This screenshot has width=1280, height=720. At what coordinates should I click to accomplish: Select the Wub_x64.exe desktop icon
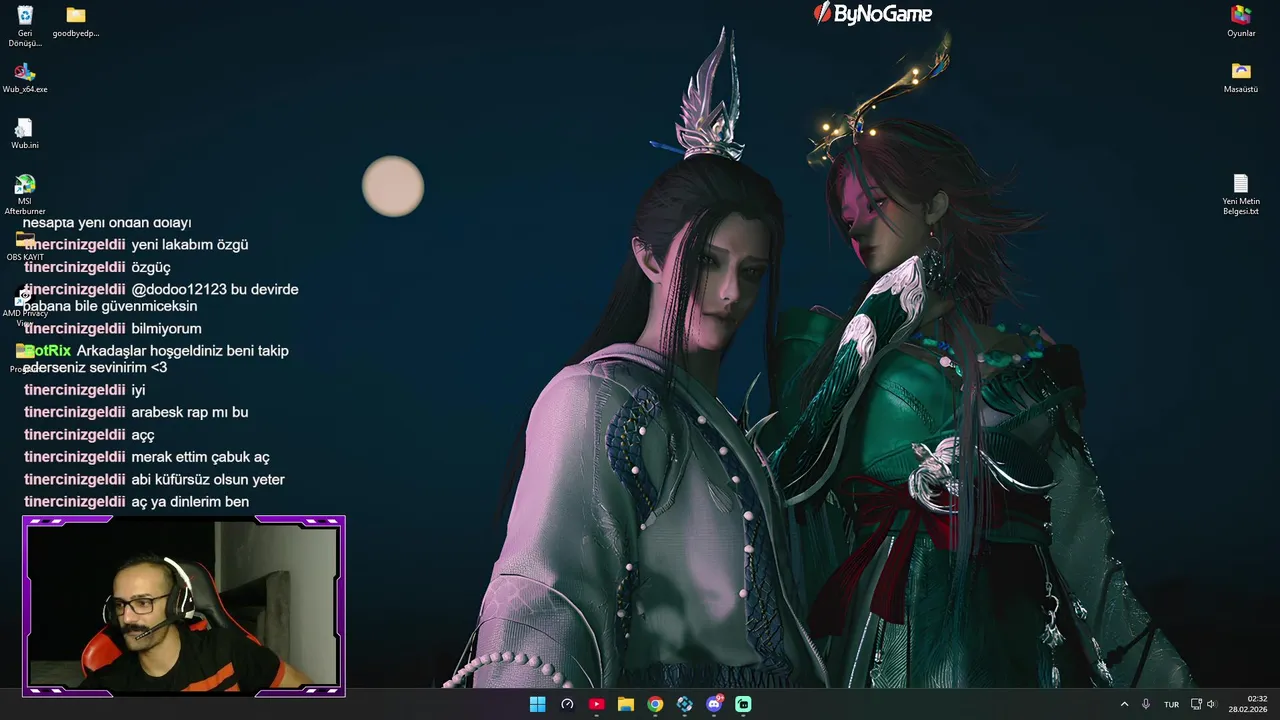pyautogui.click(x=25, y=78)
